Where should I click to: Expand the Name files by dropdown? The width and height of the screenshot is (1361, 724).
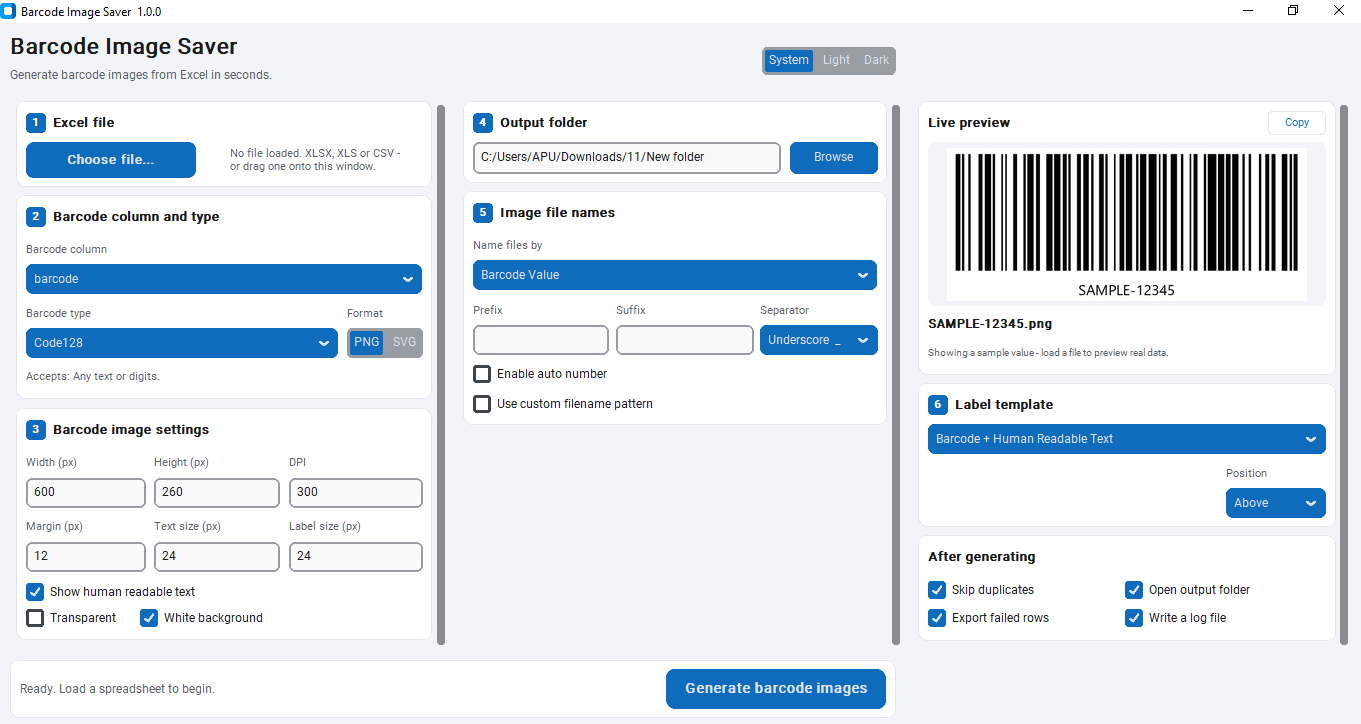click(x=675, y=275)
